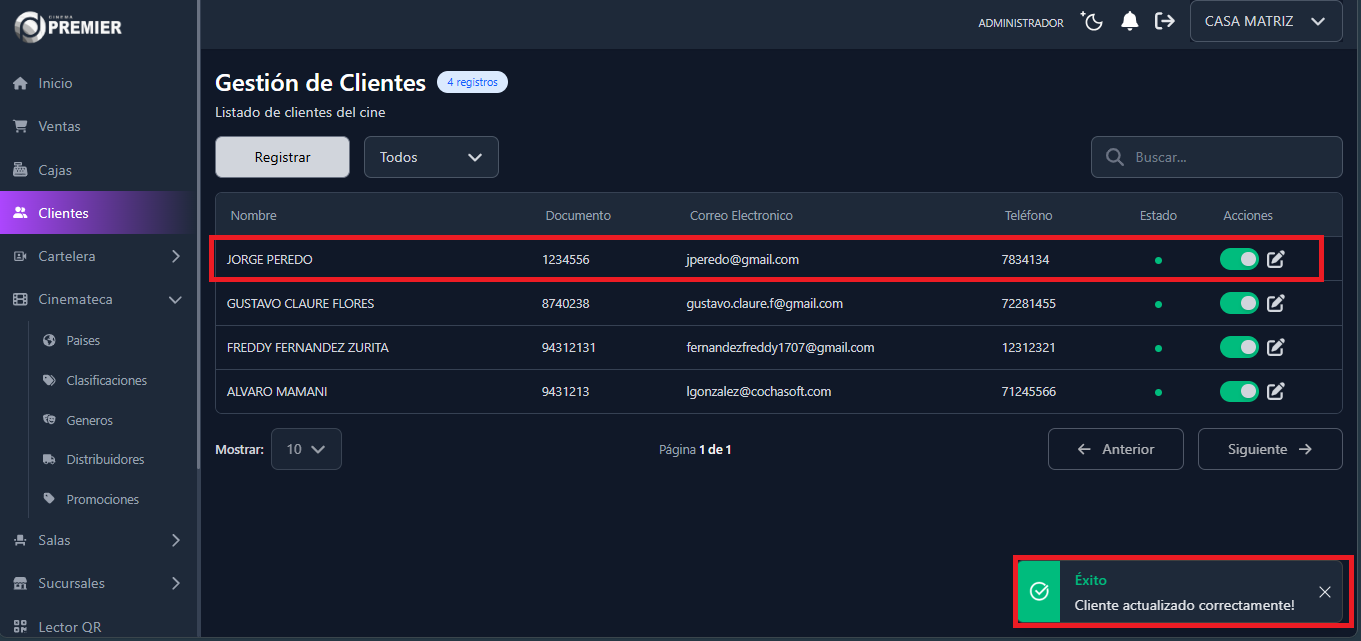Change rows shown with Mostrar dropdown
Screen dimensions: 1361x641
[x=306, y=449]
